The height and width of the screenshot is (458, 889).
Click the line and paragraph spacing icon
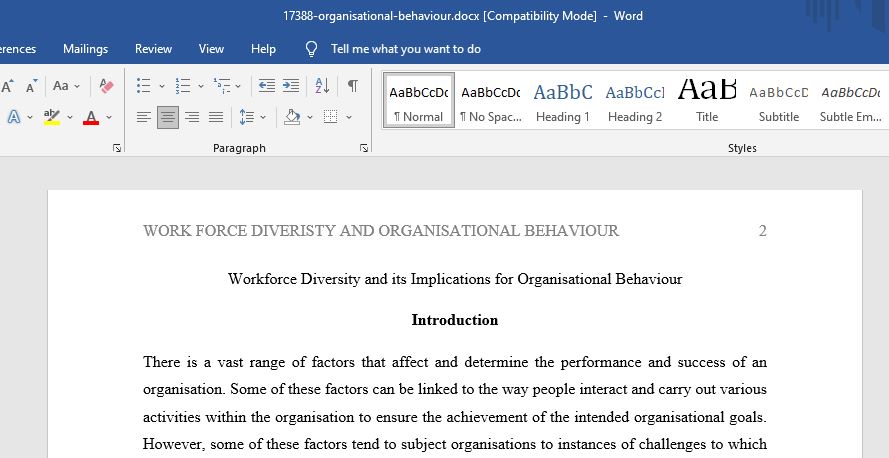[x=247, y=117]
